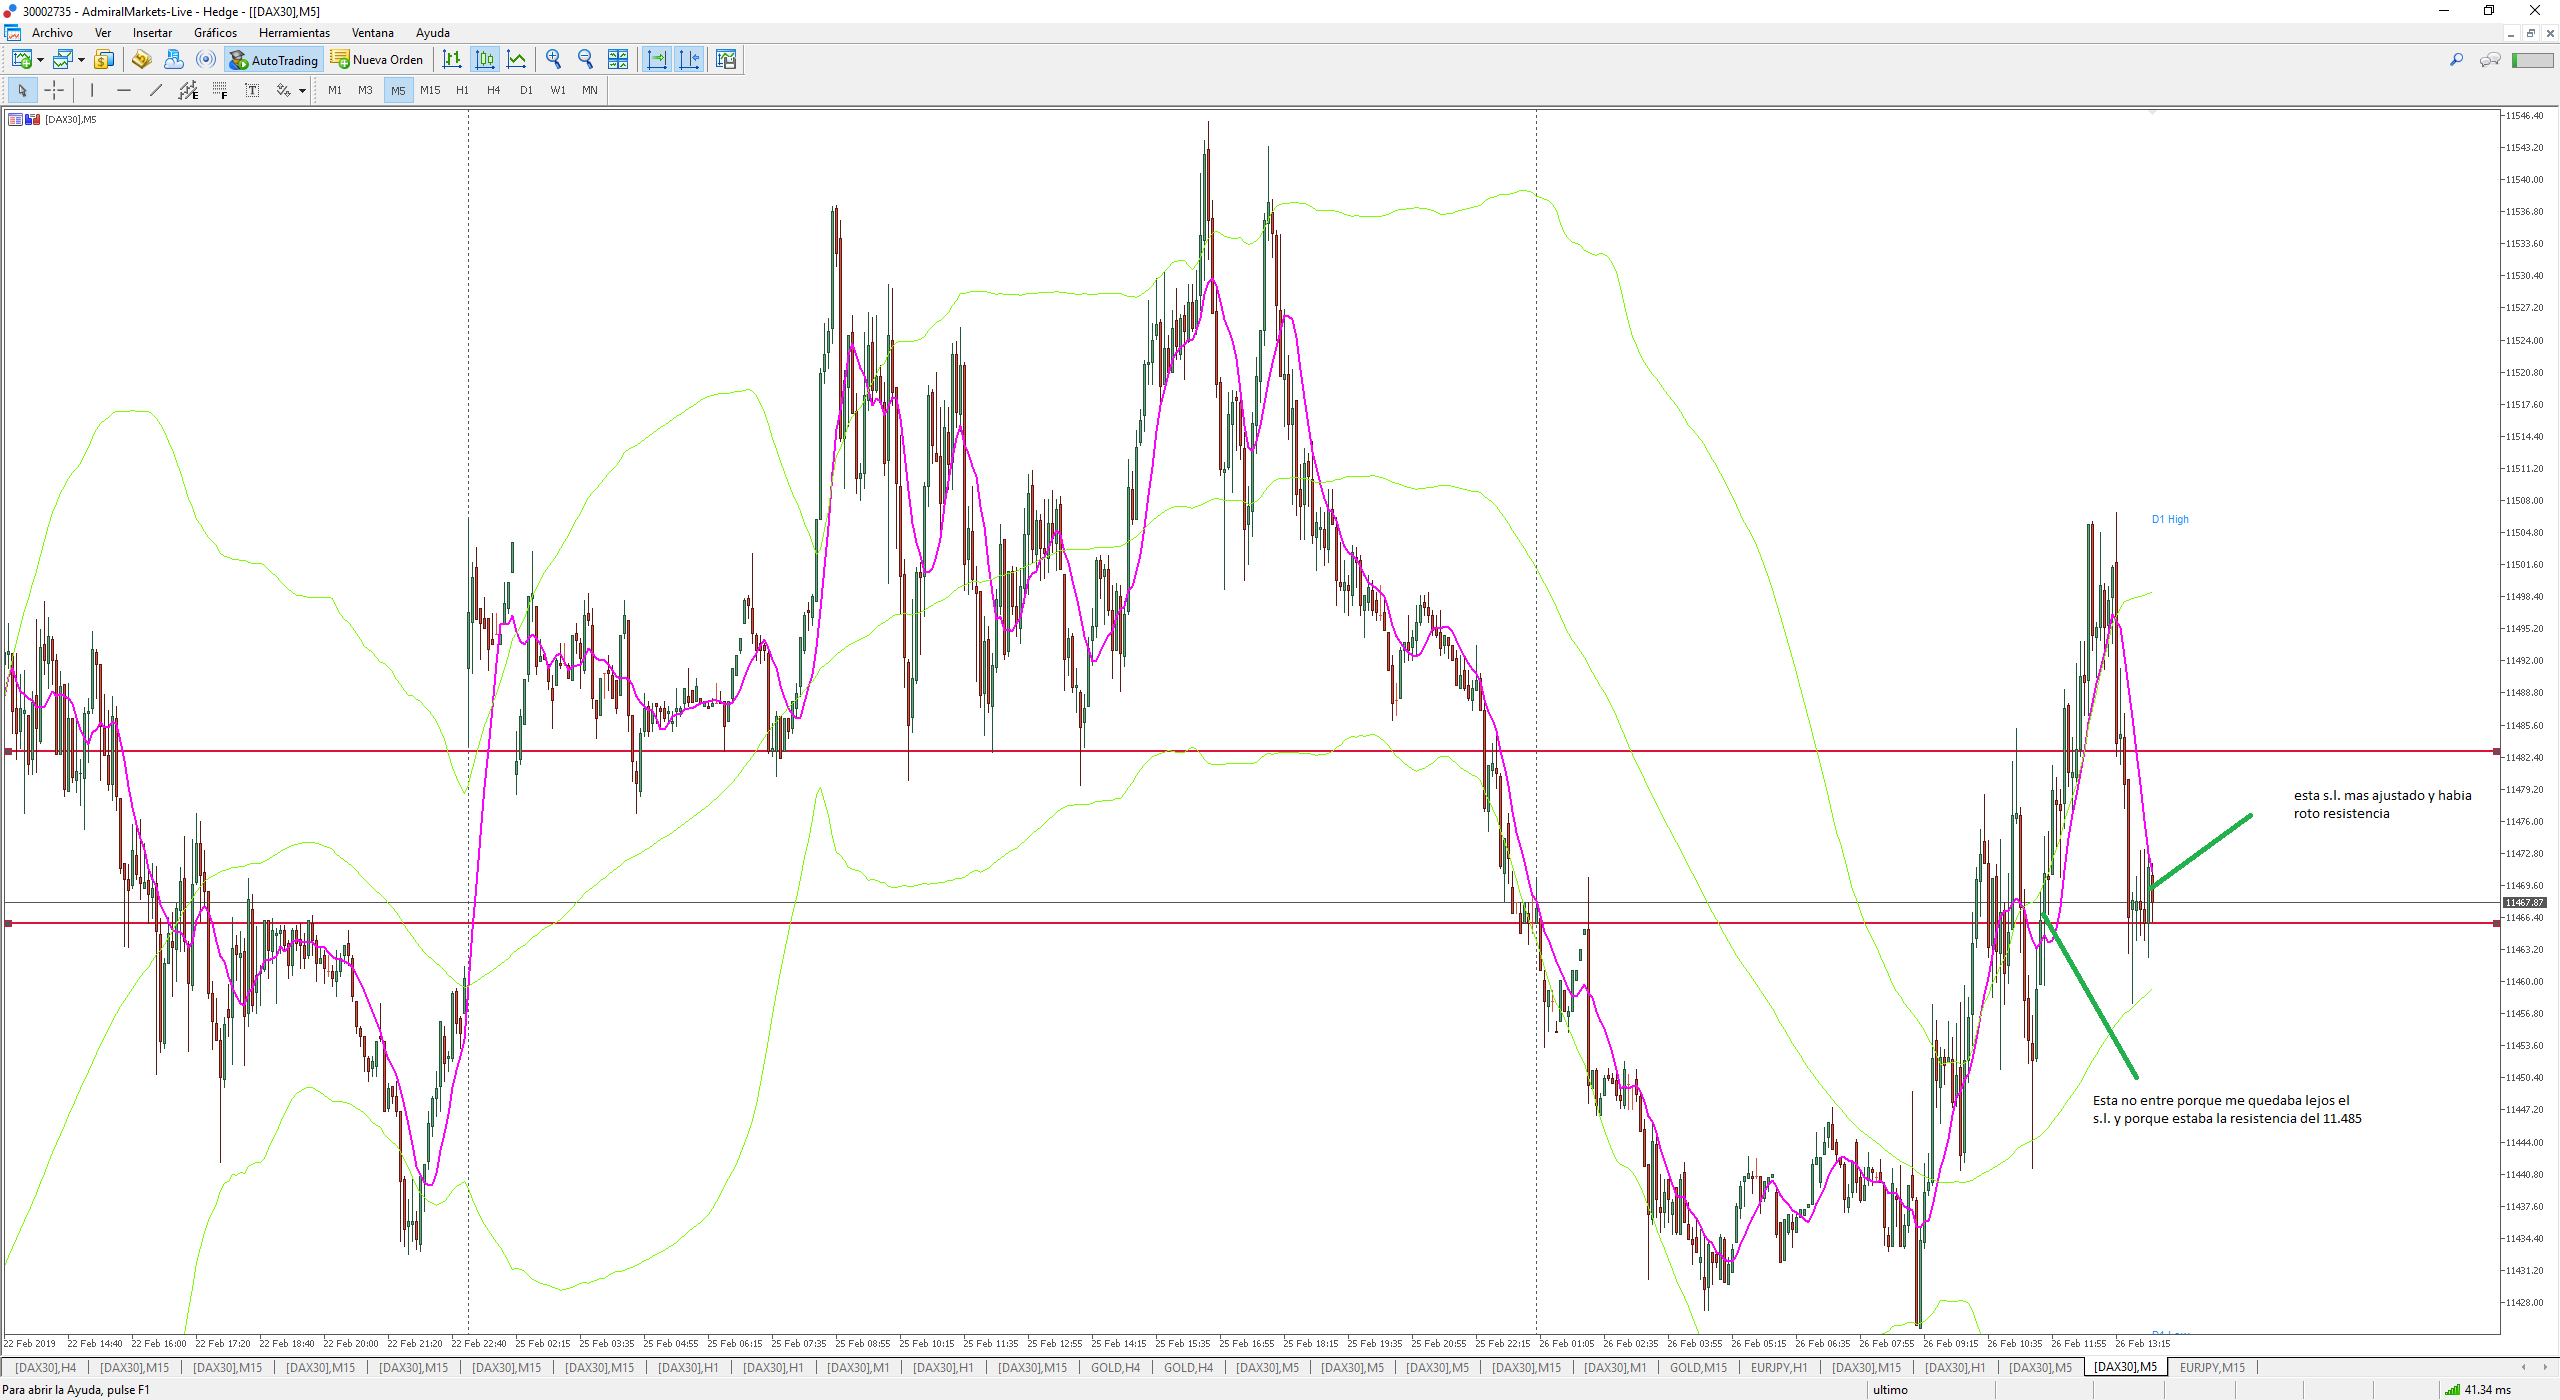
Task: Toggle chart auto scroll
Action: point(657,60)
